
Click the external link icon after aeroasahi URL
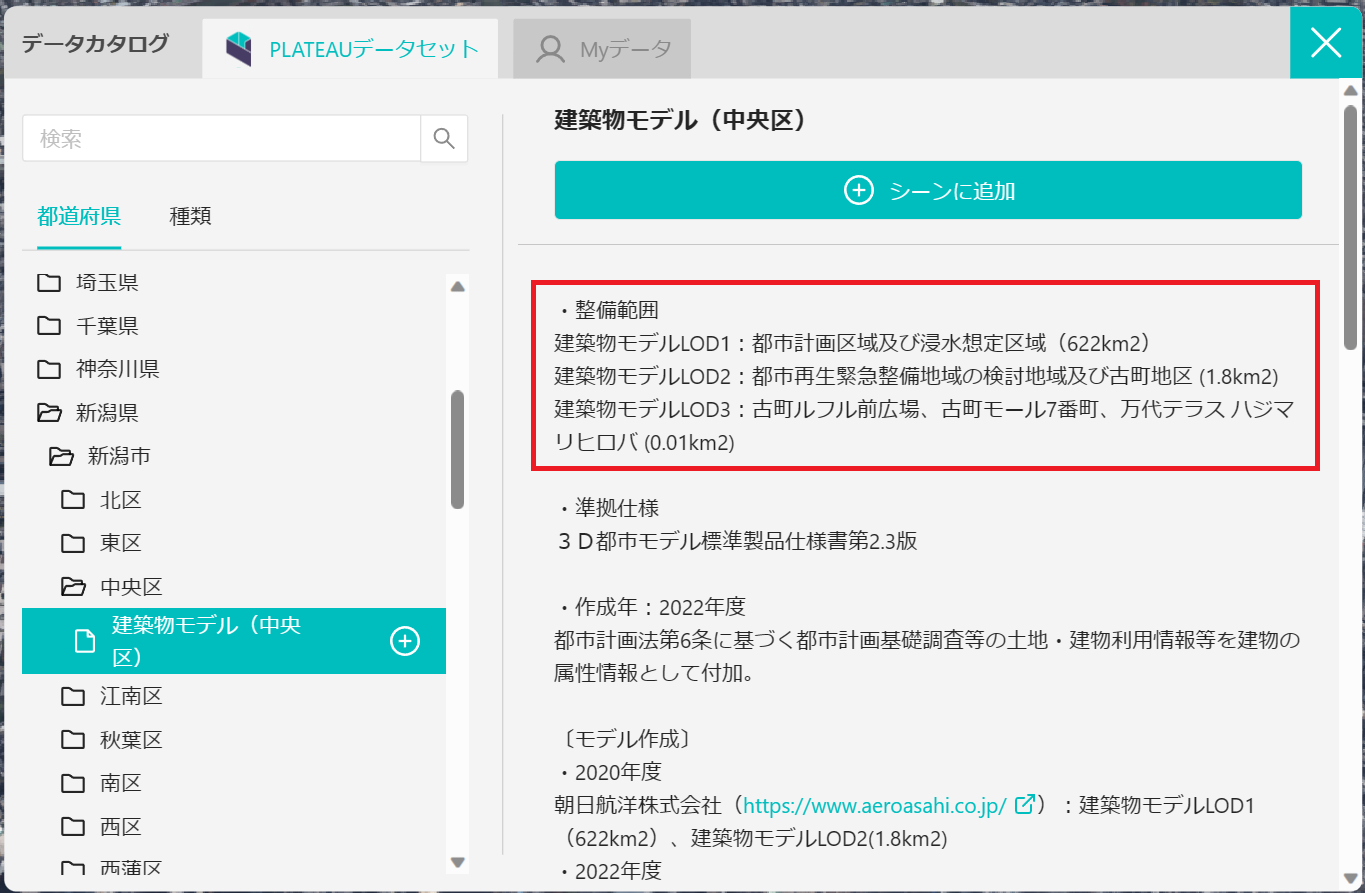point(1023,803)
